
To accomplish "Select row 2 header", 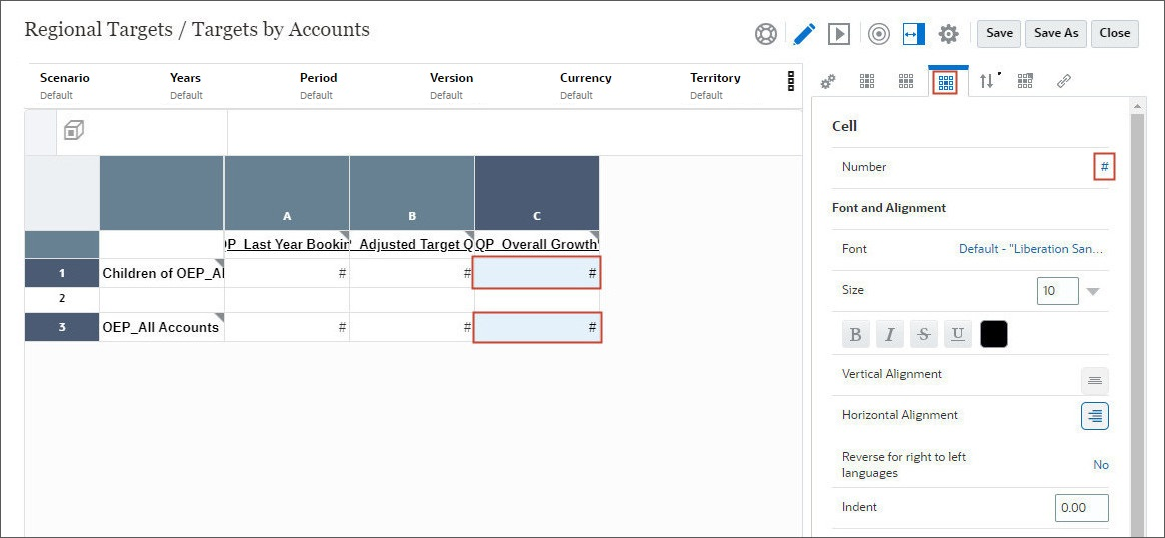I will coord(62,299).
